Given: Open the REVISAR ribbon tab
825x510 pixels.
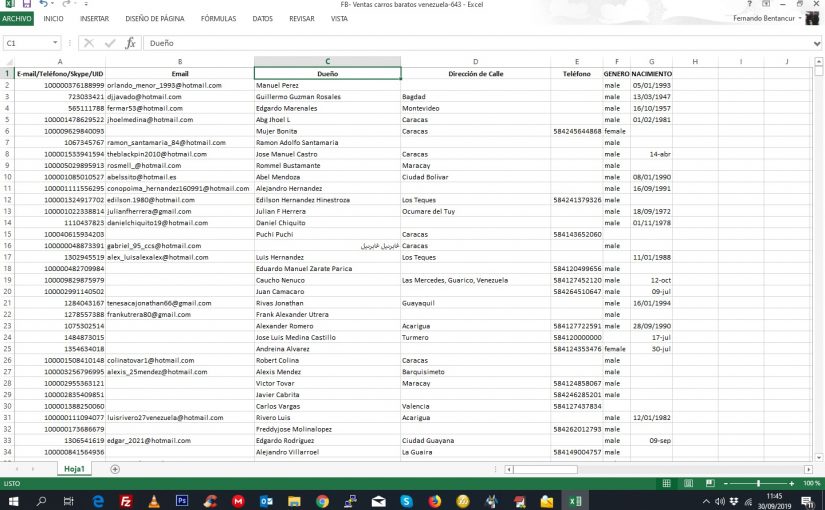Looking at the screenshot, I should pyautogui.click(x=302, y=18).
